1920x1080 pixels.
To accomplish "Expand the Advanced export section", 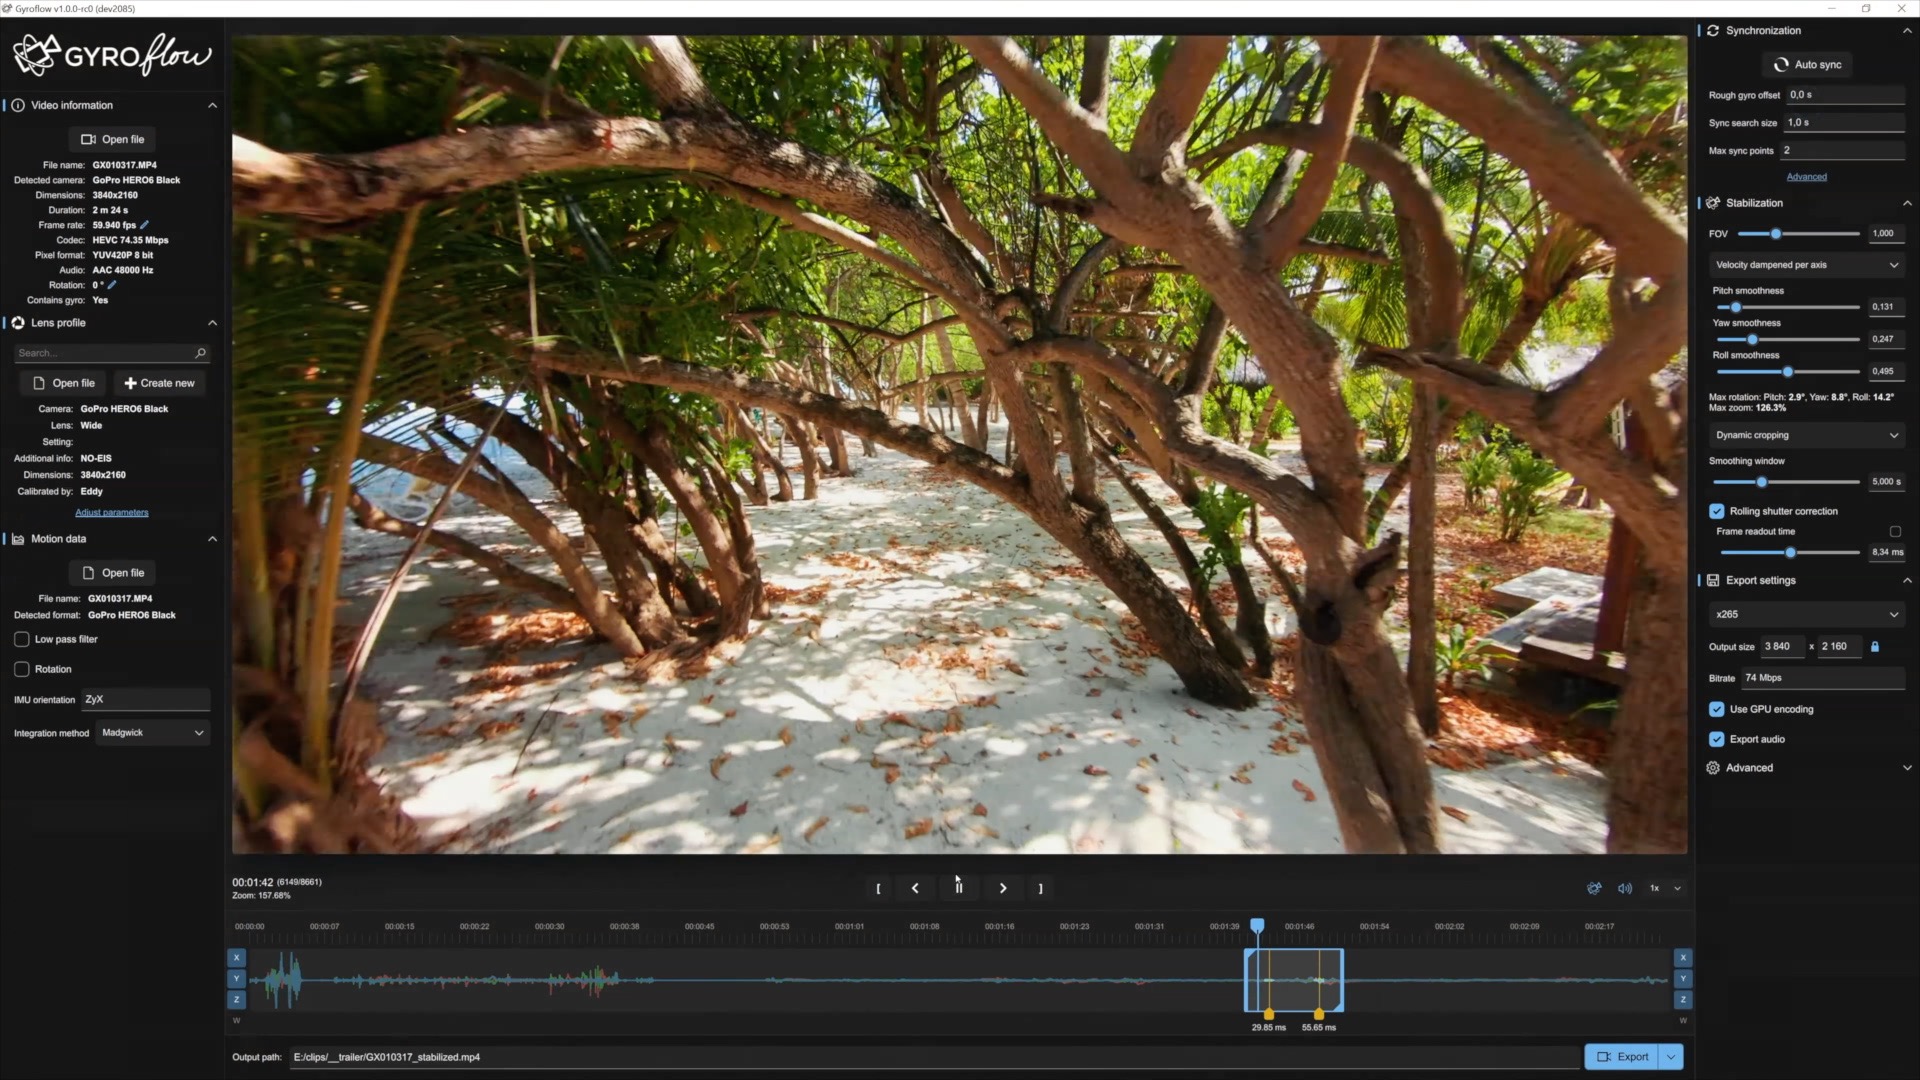I will click(x=1907, y=768).
